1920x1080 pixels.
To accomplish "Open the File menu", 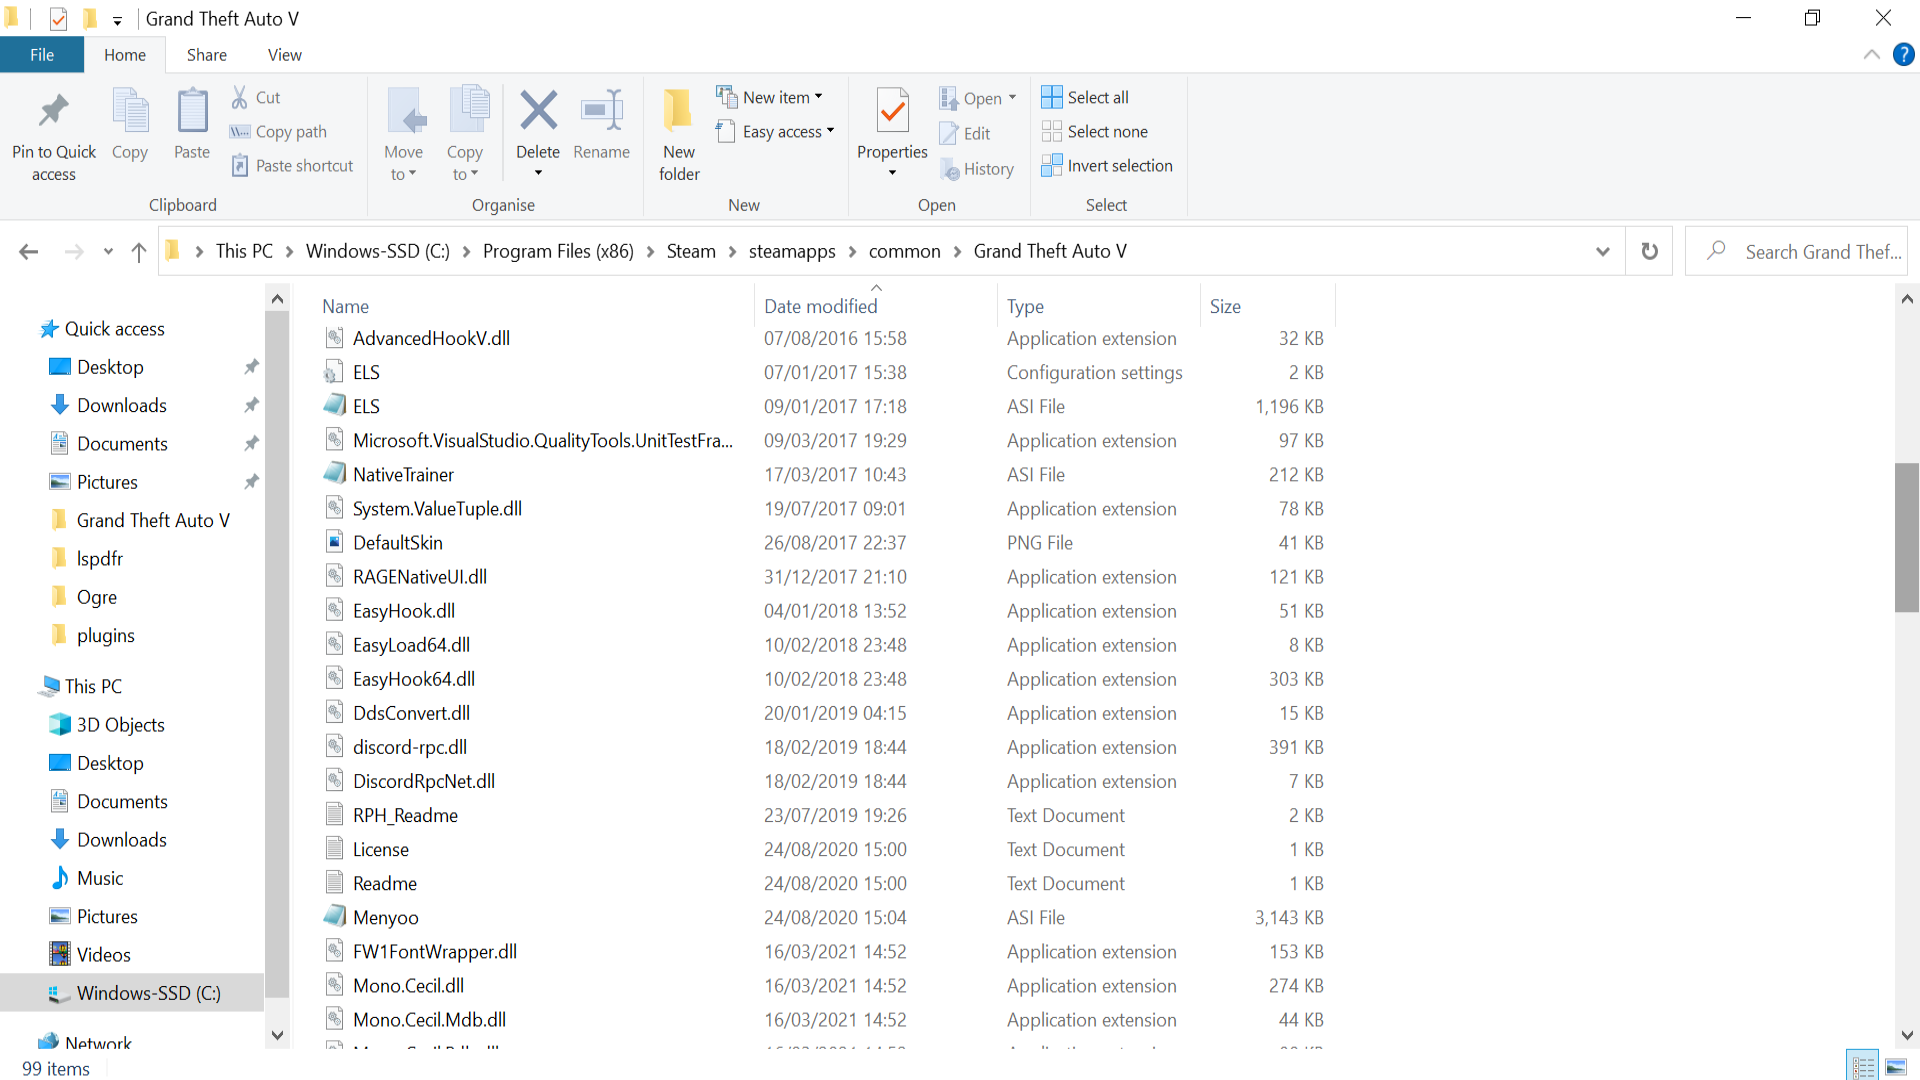I will coord(42,55).
